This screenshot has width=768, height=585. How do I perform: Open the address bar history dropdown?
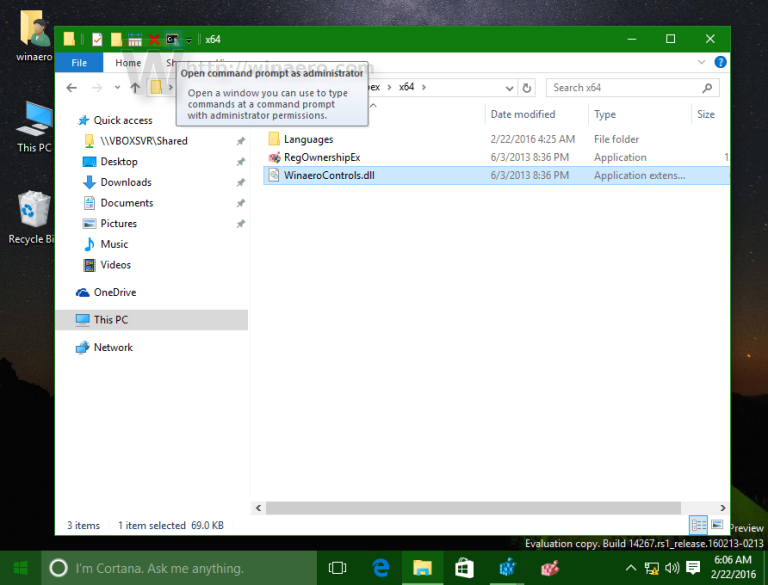[507, 88]
